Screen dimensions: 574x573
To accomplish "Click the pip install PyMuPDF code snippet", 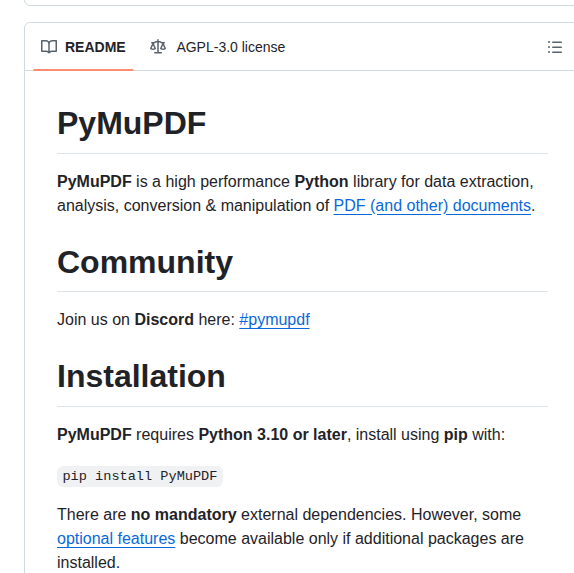I will 140,476.
